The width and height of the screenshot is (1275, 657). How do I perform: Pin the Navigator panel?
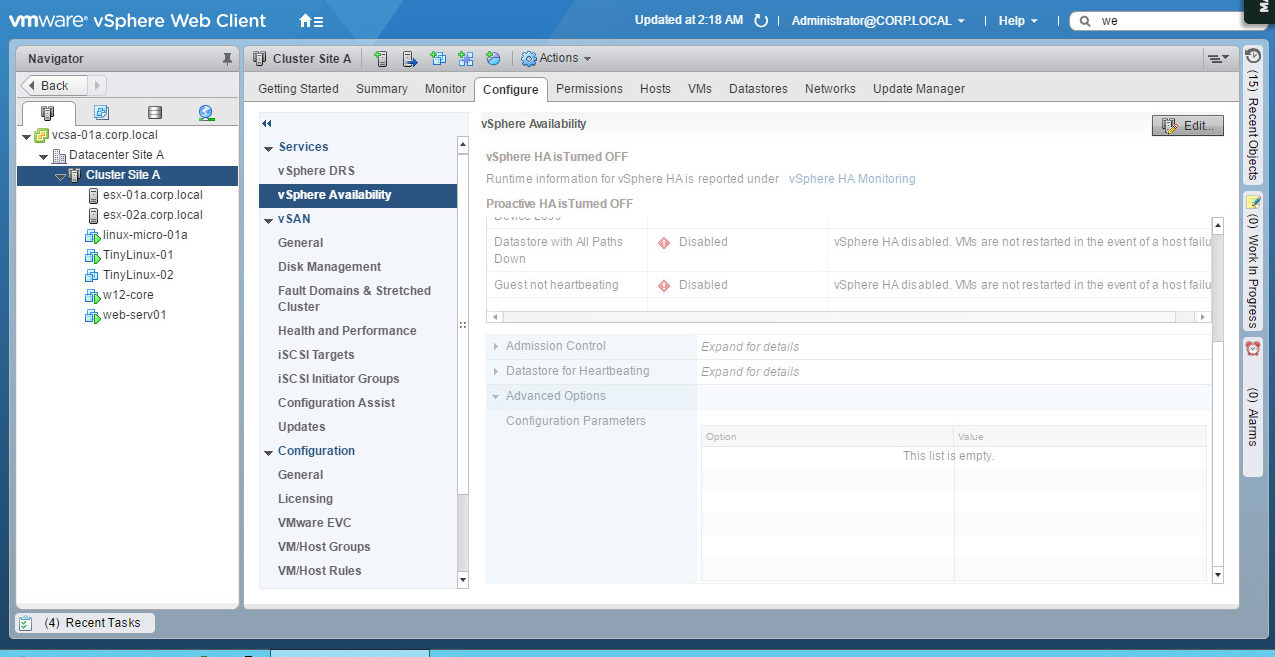[227, 59]
